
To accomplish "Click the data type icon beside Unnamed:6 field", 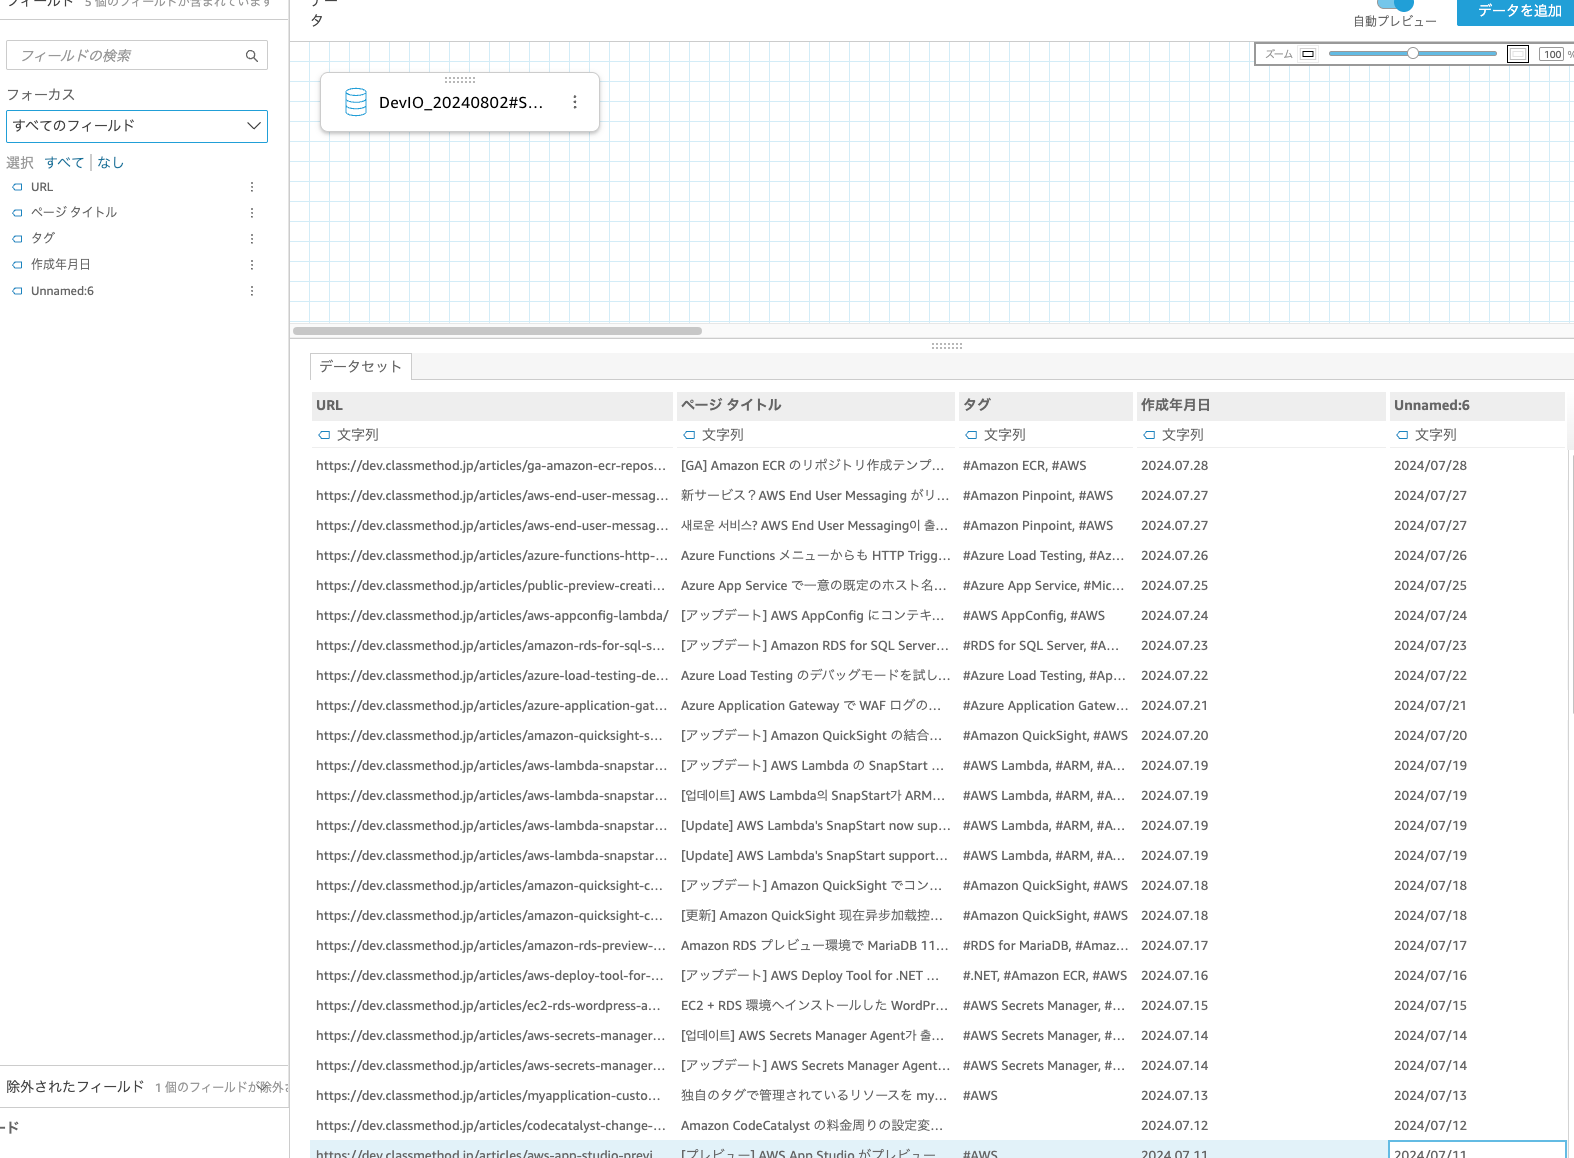I will click(17, 291).
